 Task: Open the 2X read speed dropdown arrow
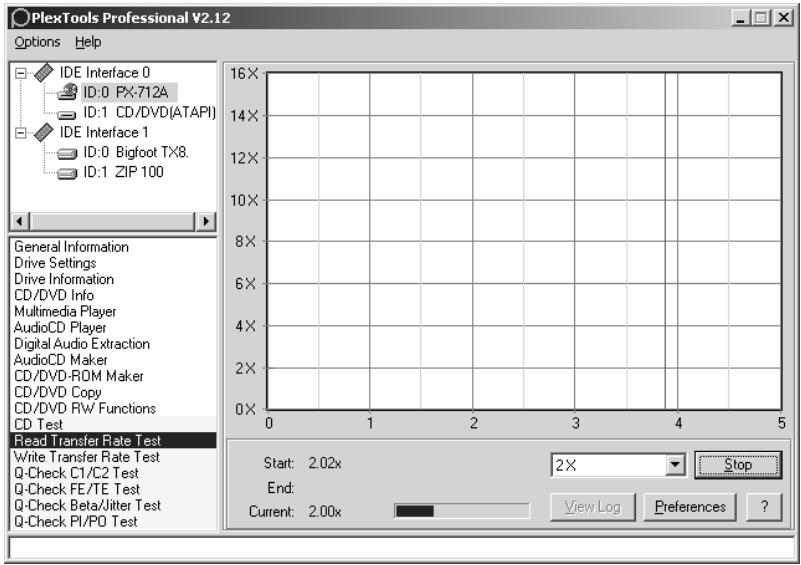[675, 465]
